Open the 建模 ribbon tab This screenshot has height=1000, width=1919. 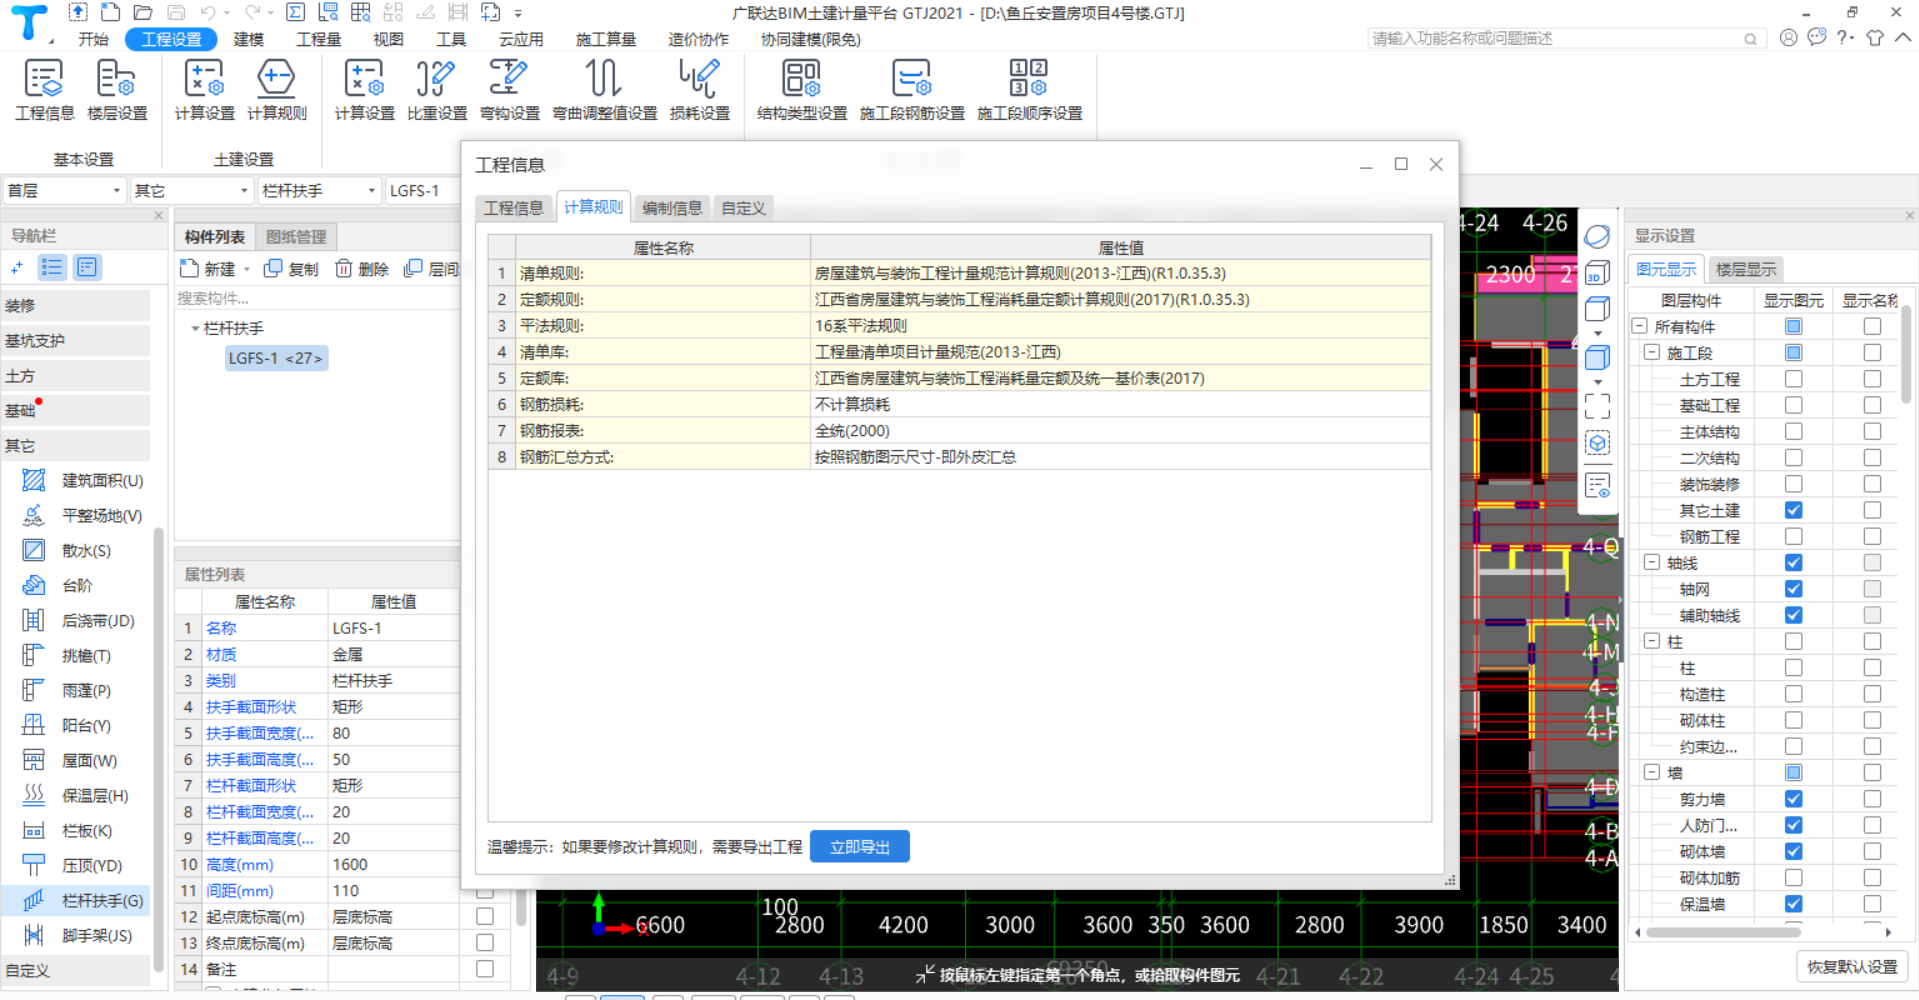(249, 40)
